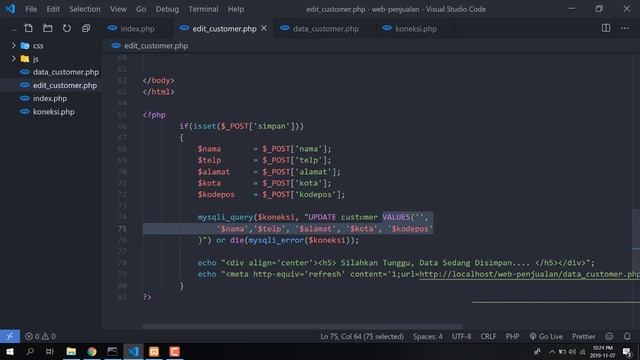Open the View menu
The image size is (640, 360).
pos(118,9)
